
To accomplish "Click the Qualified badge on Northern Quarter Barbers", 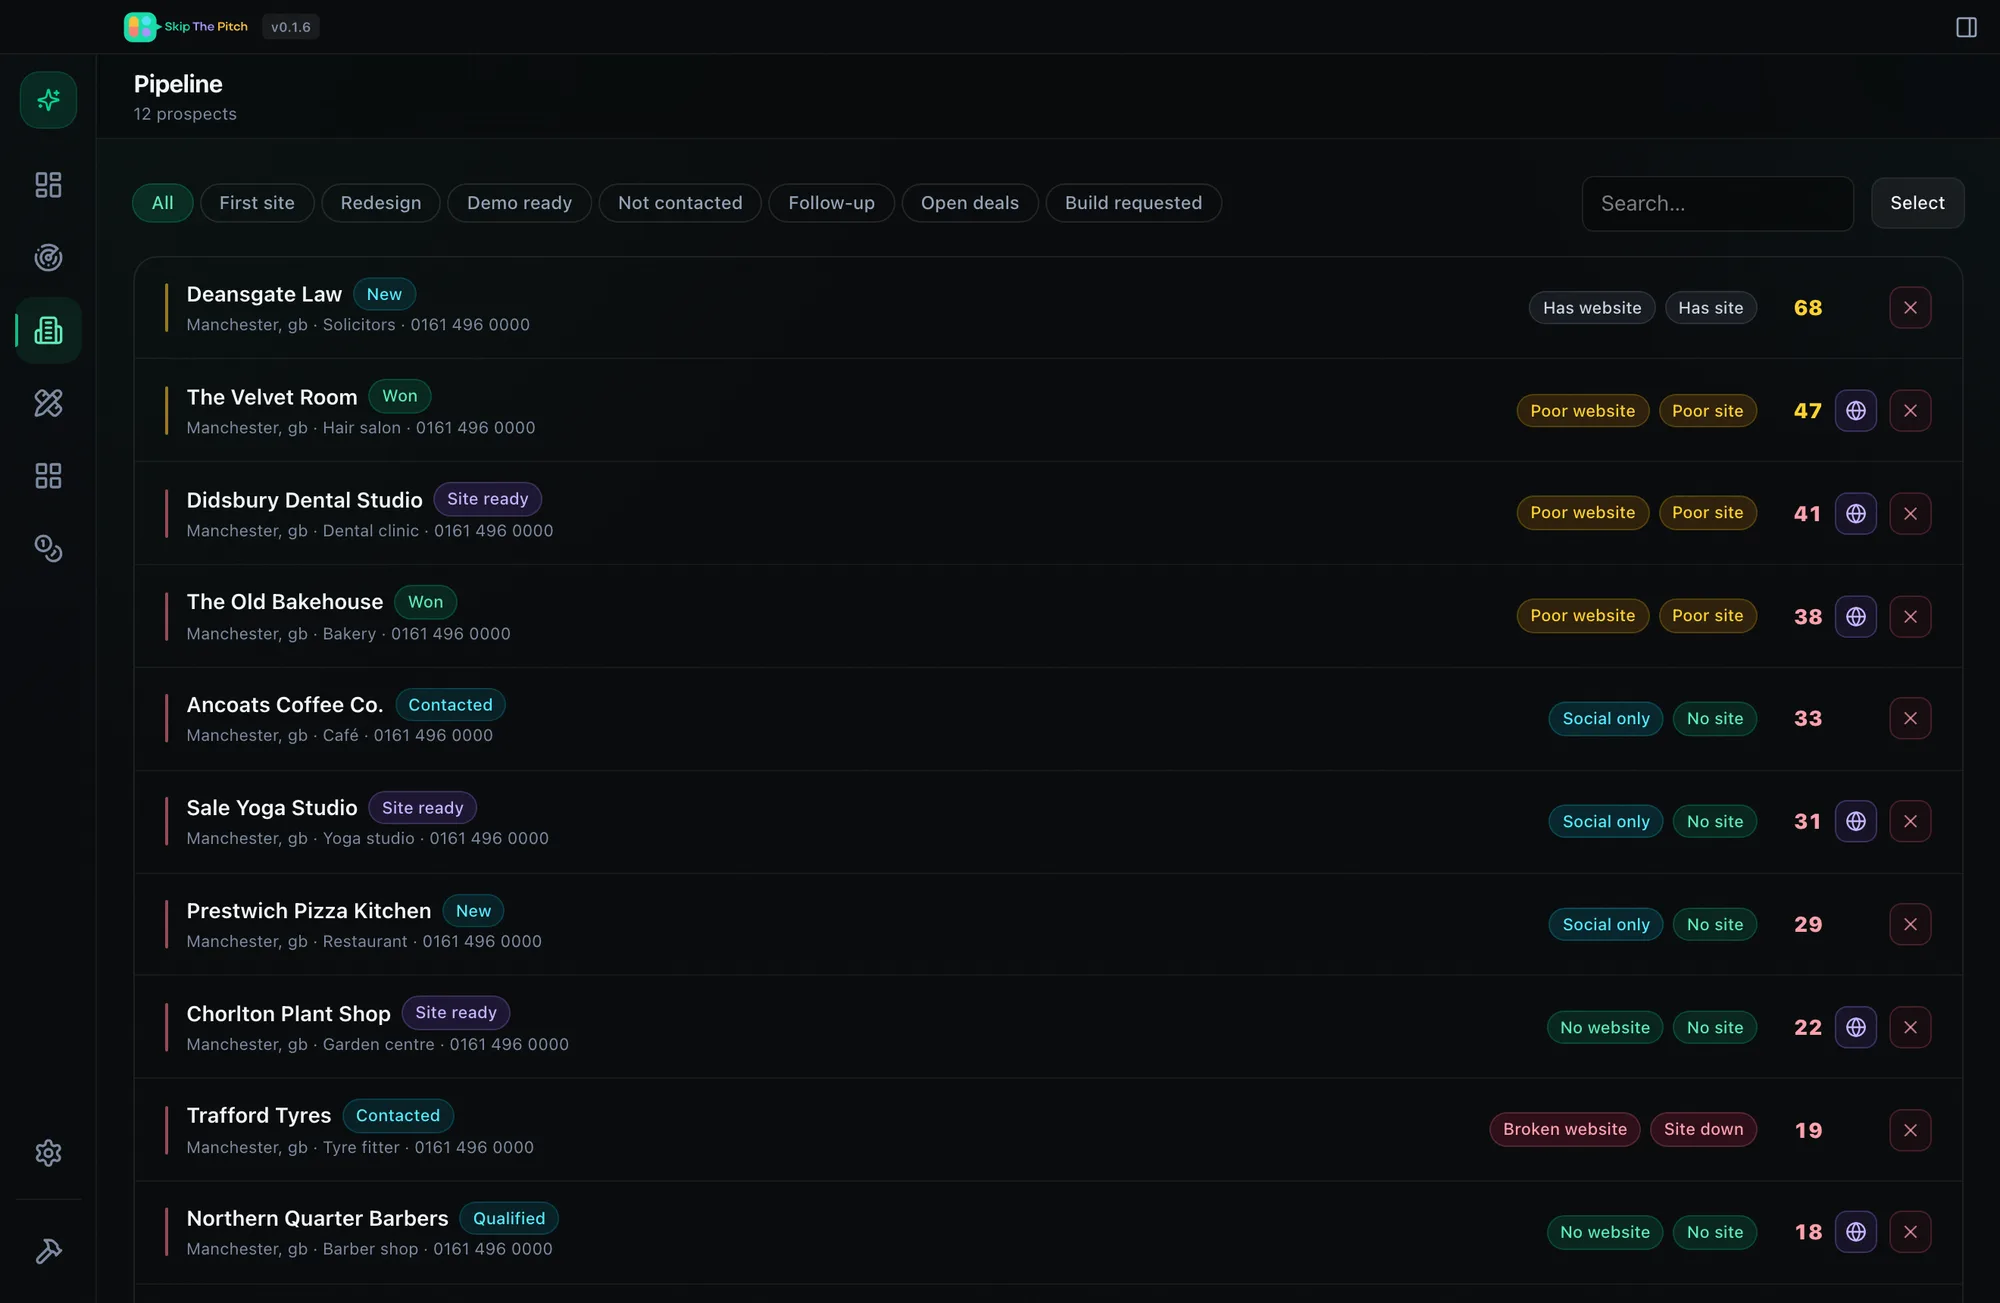I will (x=509, y=1218).
